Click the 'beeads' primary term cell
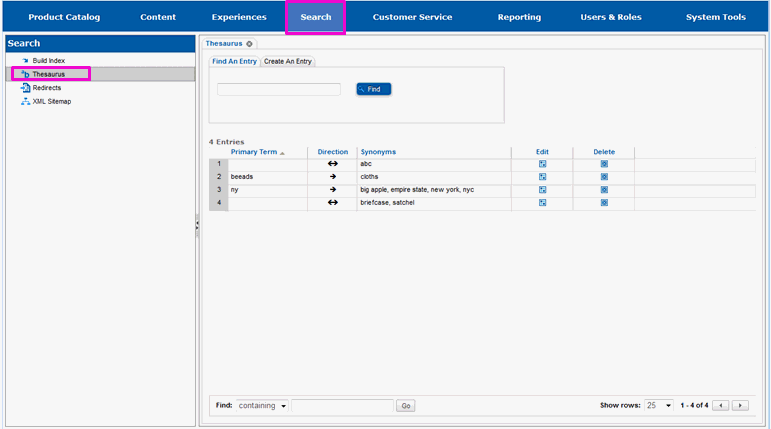The height and width of the screenshot is (429, 771). pyautogui.click(x=268, y=177)
